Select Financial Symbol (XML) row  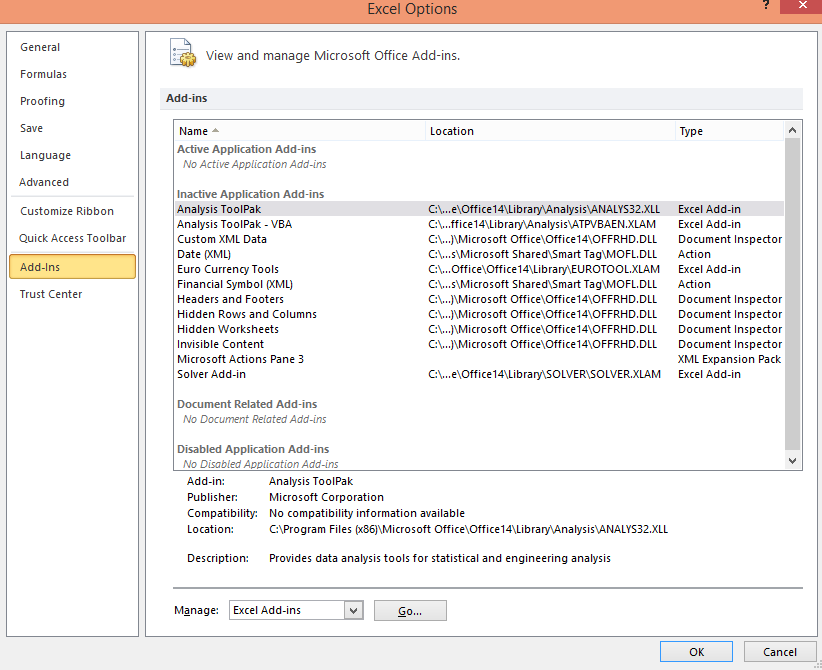click(479, 284)
